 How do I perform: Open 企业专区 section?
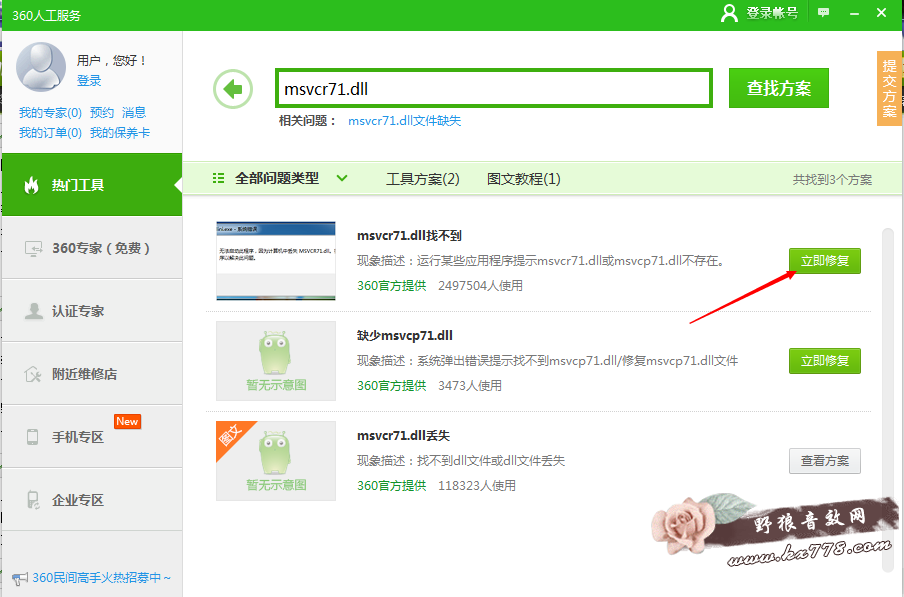click(x=92, y=500)
